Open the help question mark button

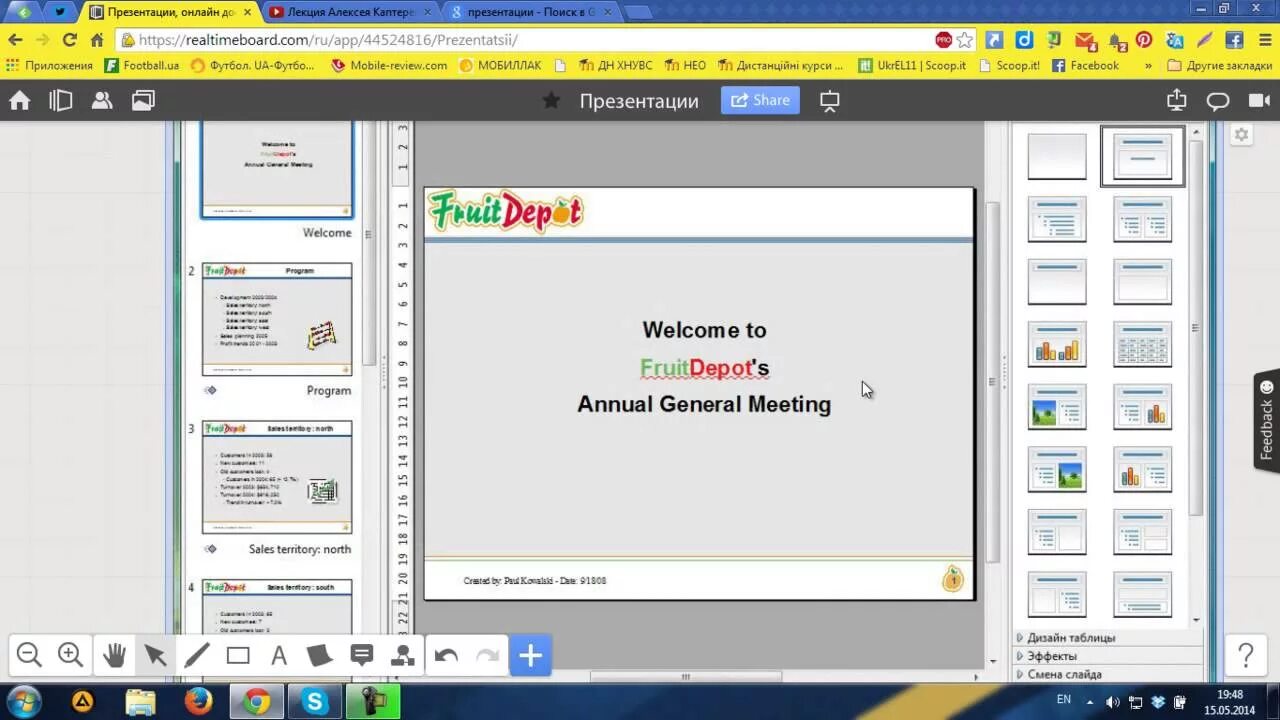[1246, 656]
